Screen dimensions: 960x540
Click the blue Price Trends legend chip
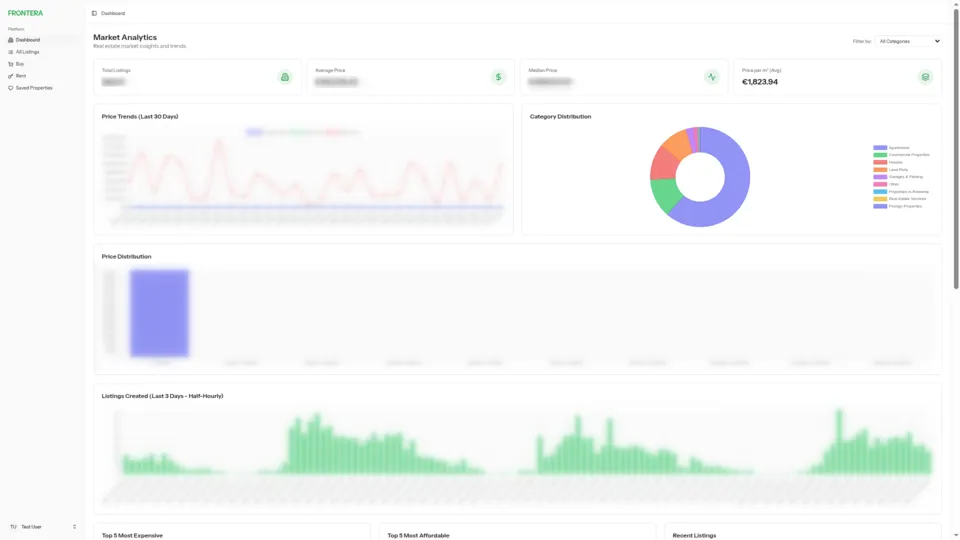point(254,132)
